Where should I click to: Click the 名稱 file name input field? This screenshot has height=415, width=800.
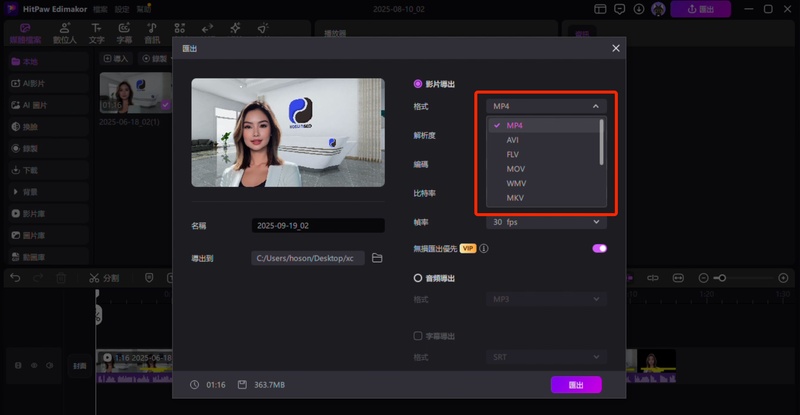(318, 226)
